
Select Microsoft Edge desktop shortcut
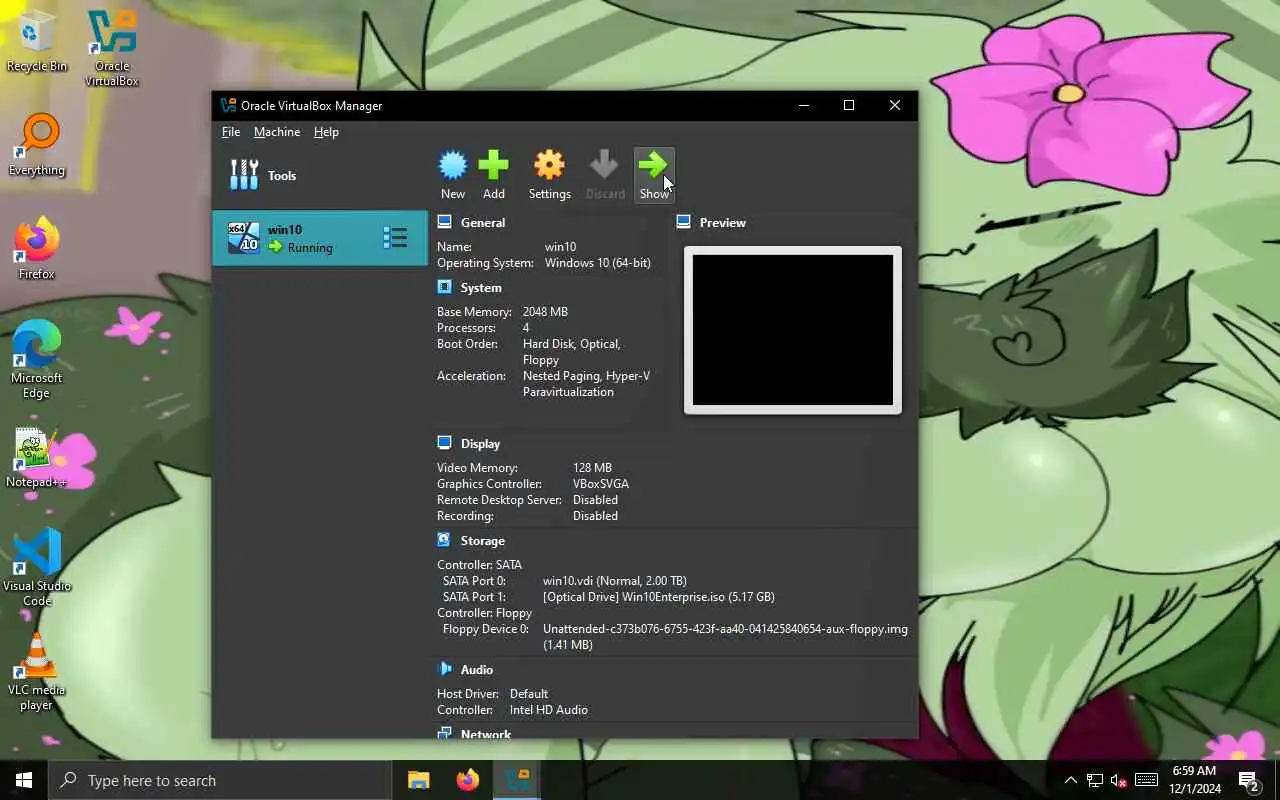(37, 360)
